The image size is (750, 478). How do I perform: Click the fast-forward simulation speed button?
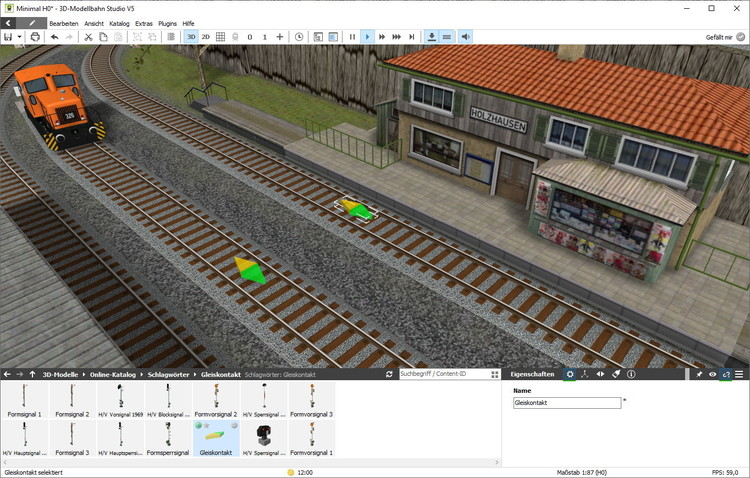[x=382, y=37]
